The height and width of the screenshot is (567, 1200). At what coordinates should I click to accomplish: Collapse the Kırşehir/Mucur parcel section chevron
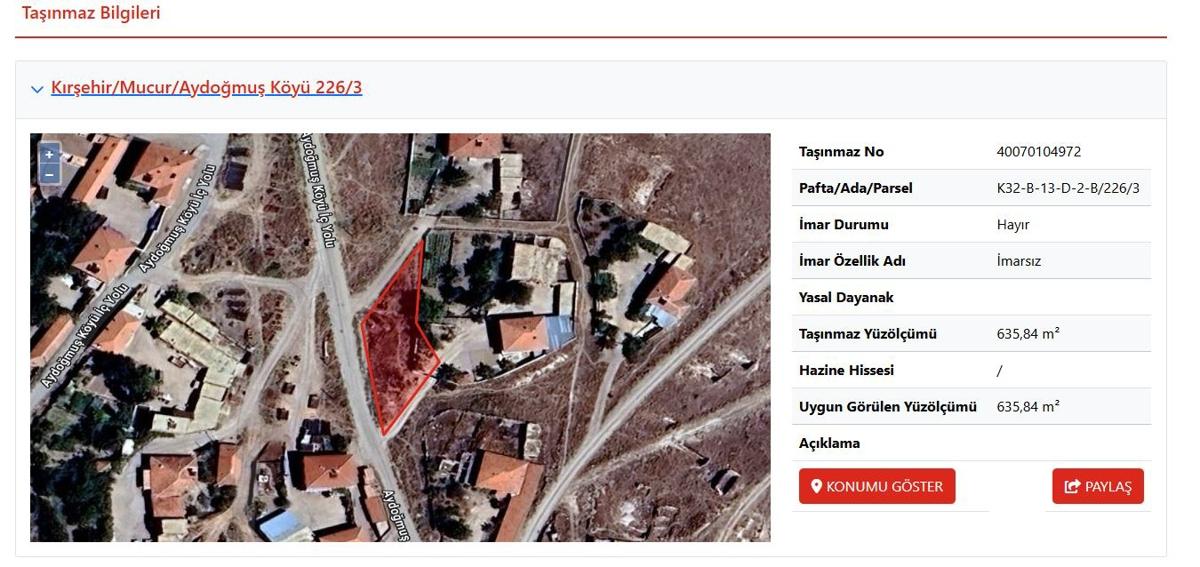37,89
